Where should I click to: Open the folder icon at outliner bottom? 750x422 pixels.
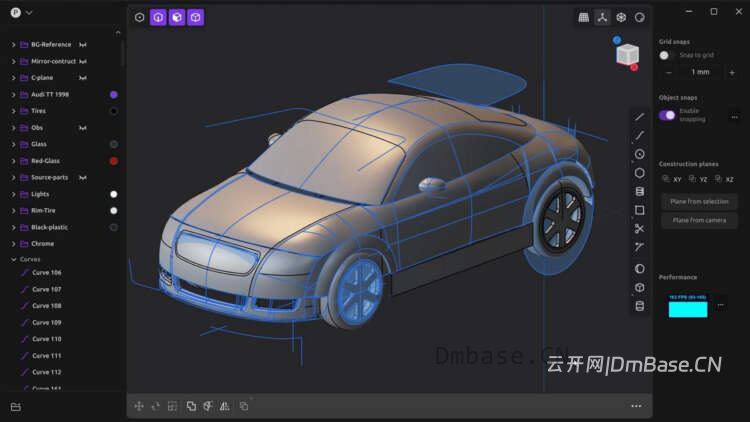pos(16,407)
